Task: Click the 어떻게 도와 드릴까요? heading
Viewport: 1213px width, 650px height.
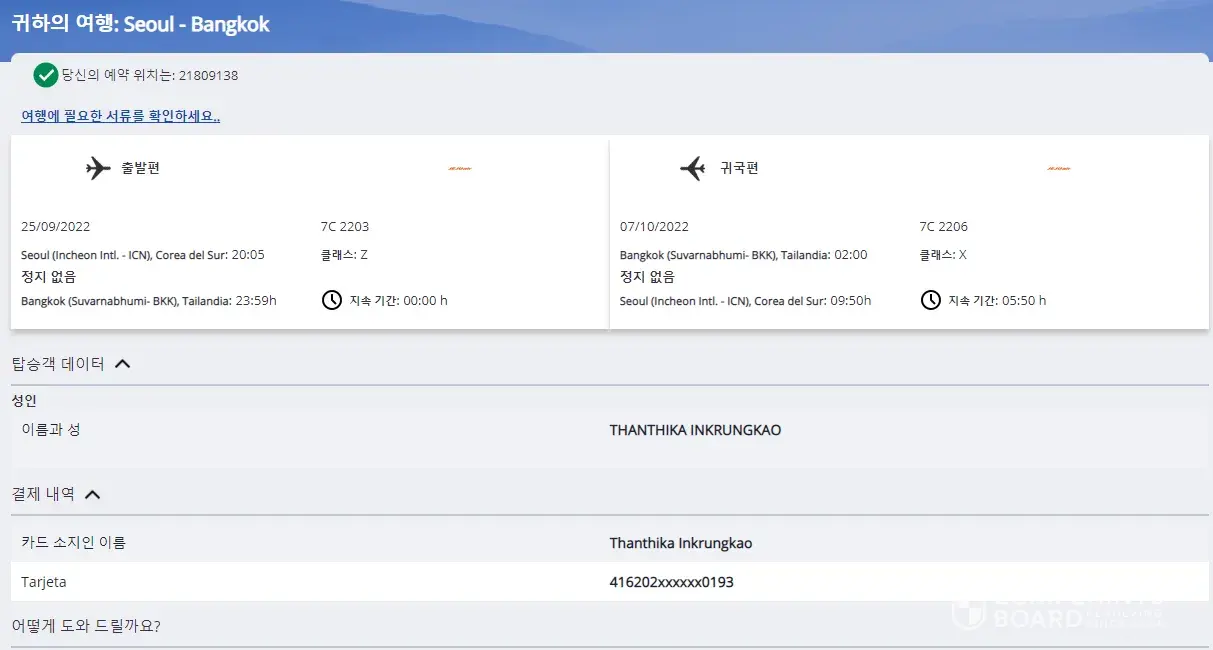Action: pyautogui.click(x=86, y=627)
